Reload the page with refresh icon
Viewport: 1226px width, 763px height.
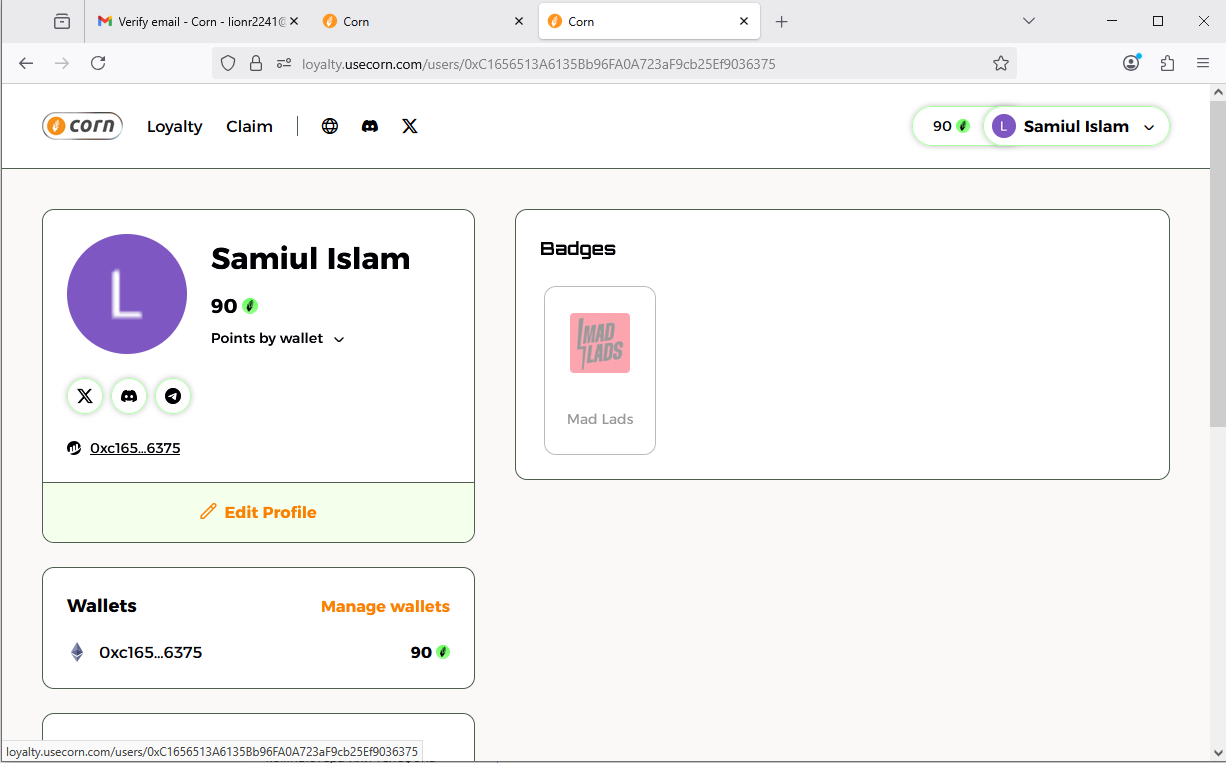tap(98, 63)
